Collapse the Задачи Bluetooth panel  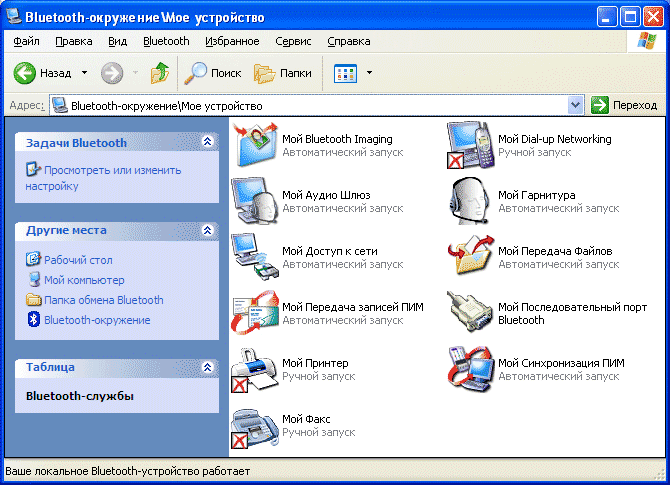click(208, 141)
